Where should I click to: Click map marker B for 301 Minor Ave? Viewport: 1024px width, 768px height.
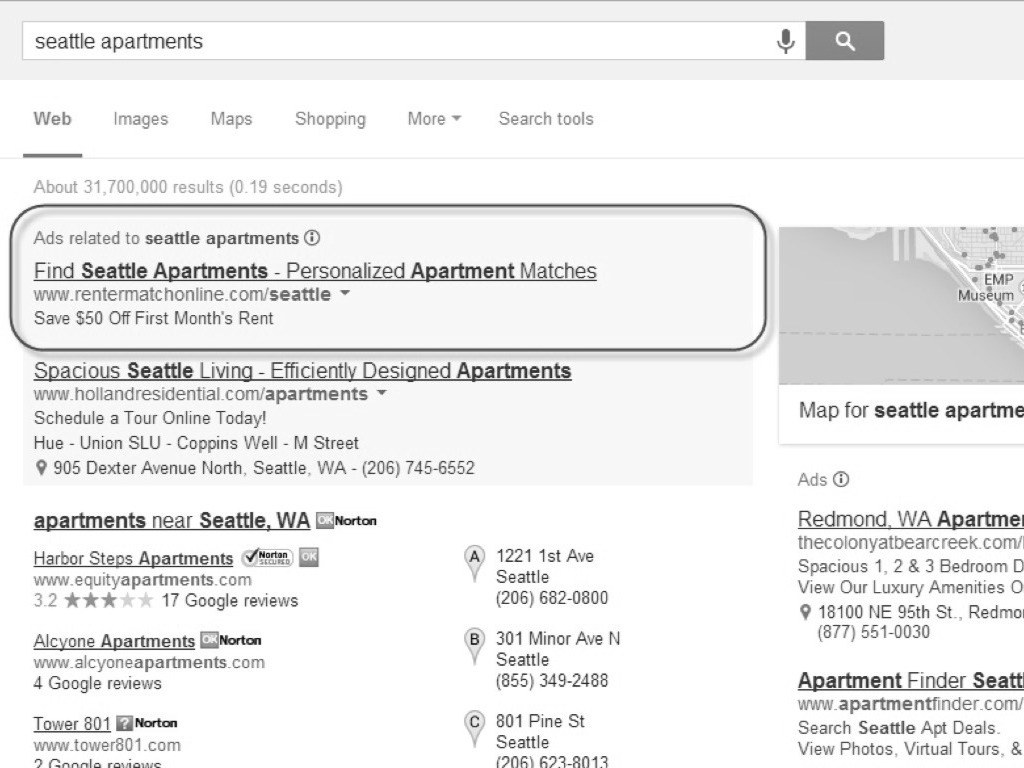[475, 644]
